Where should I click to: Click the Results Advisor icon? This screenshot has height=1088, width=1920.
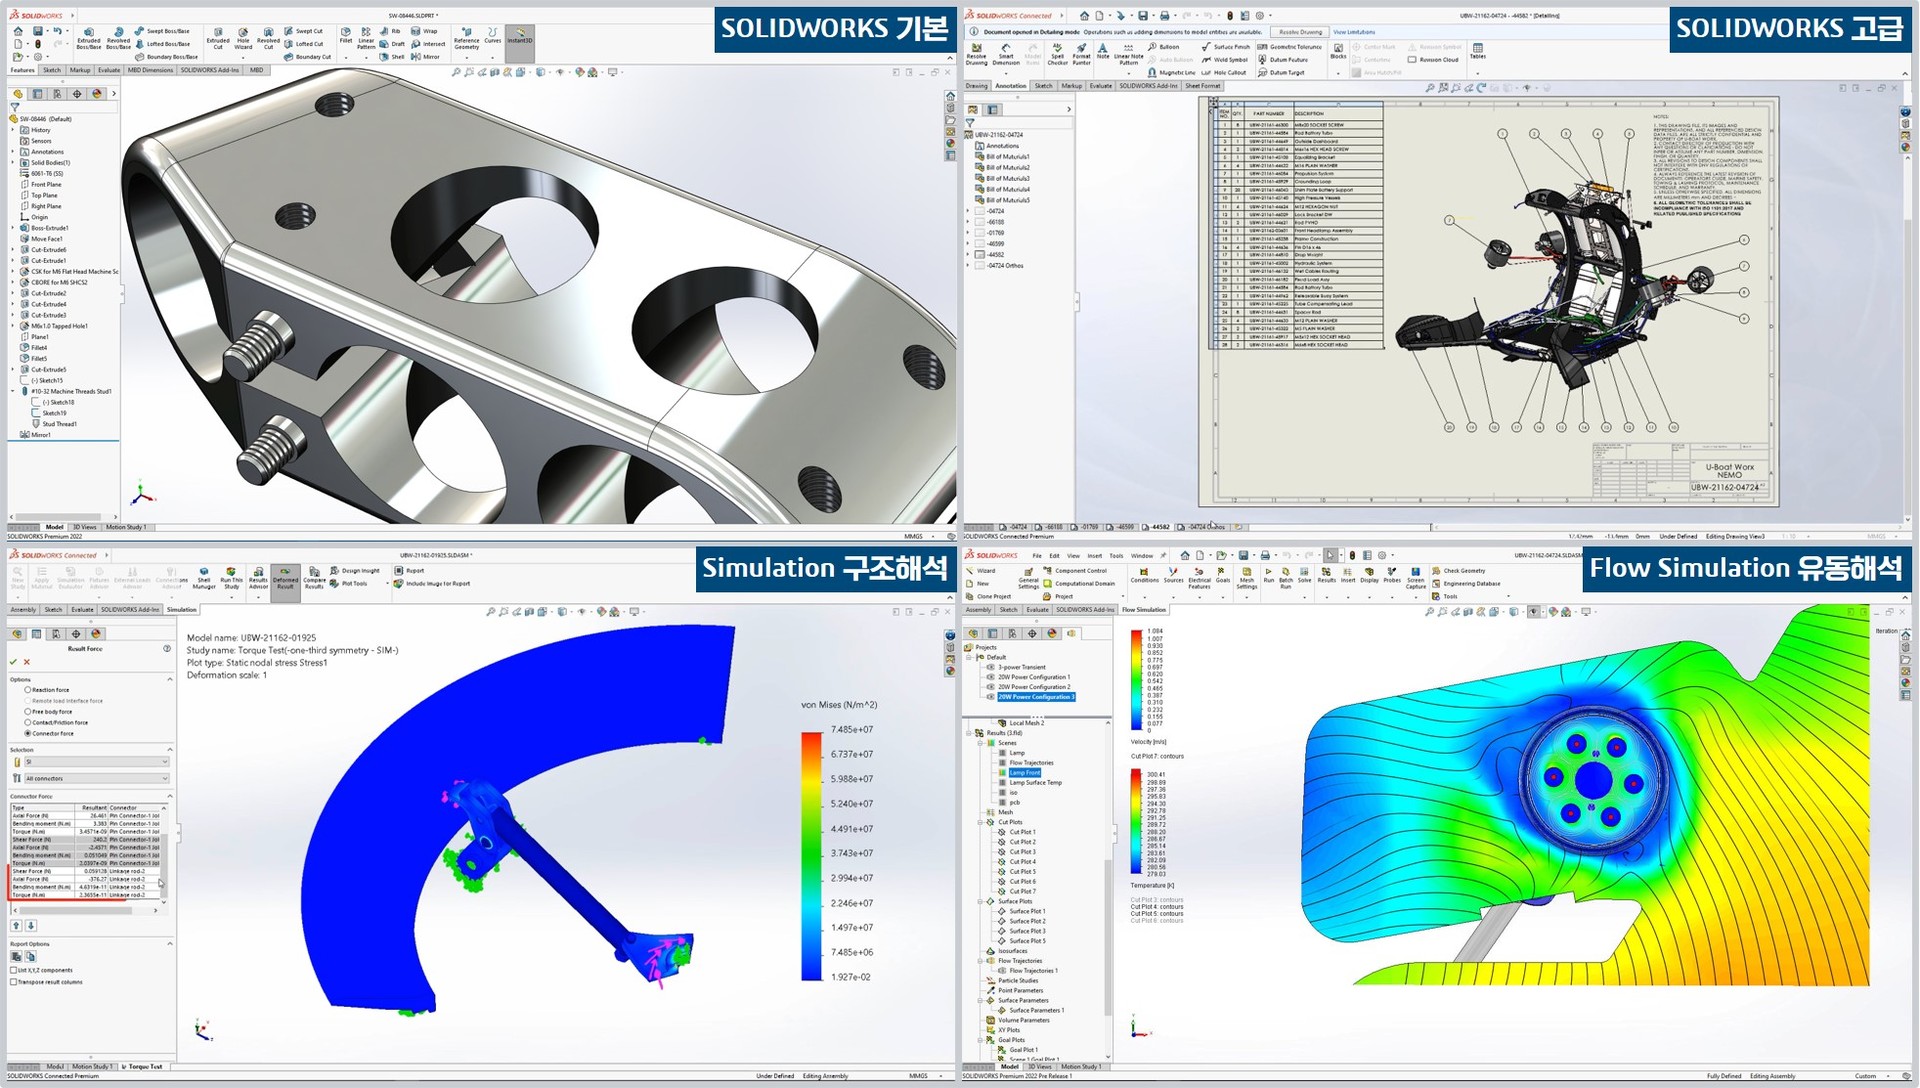tap(258, 579)
